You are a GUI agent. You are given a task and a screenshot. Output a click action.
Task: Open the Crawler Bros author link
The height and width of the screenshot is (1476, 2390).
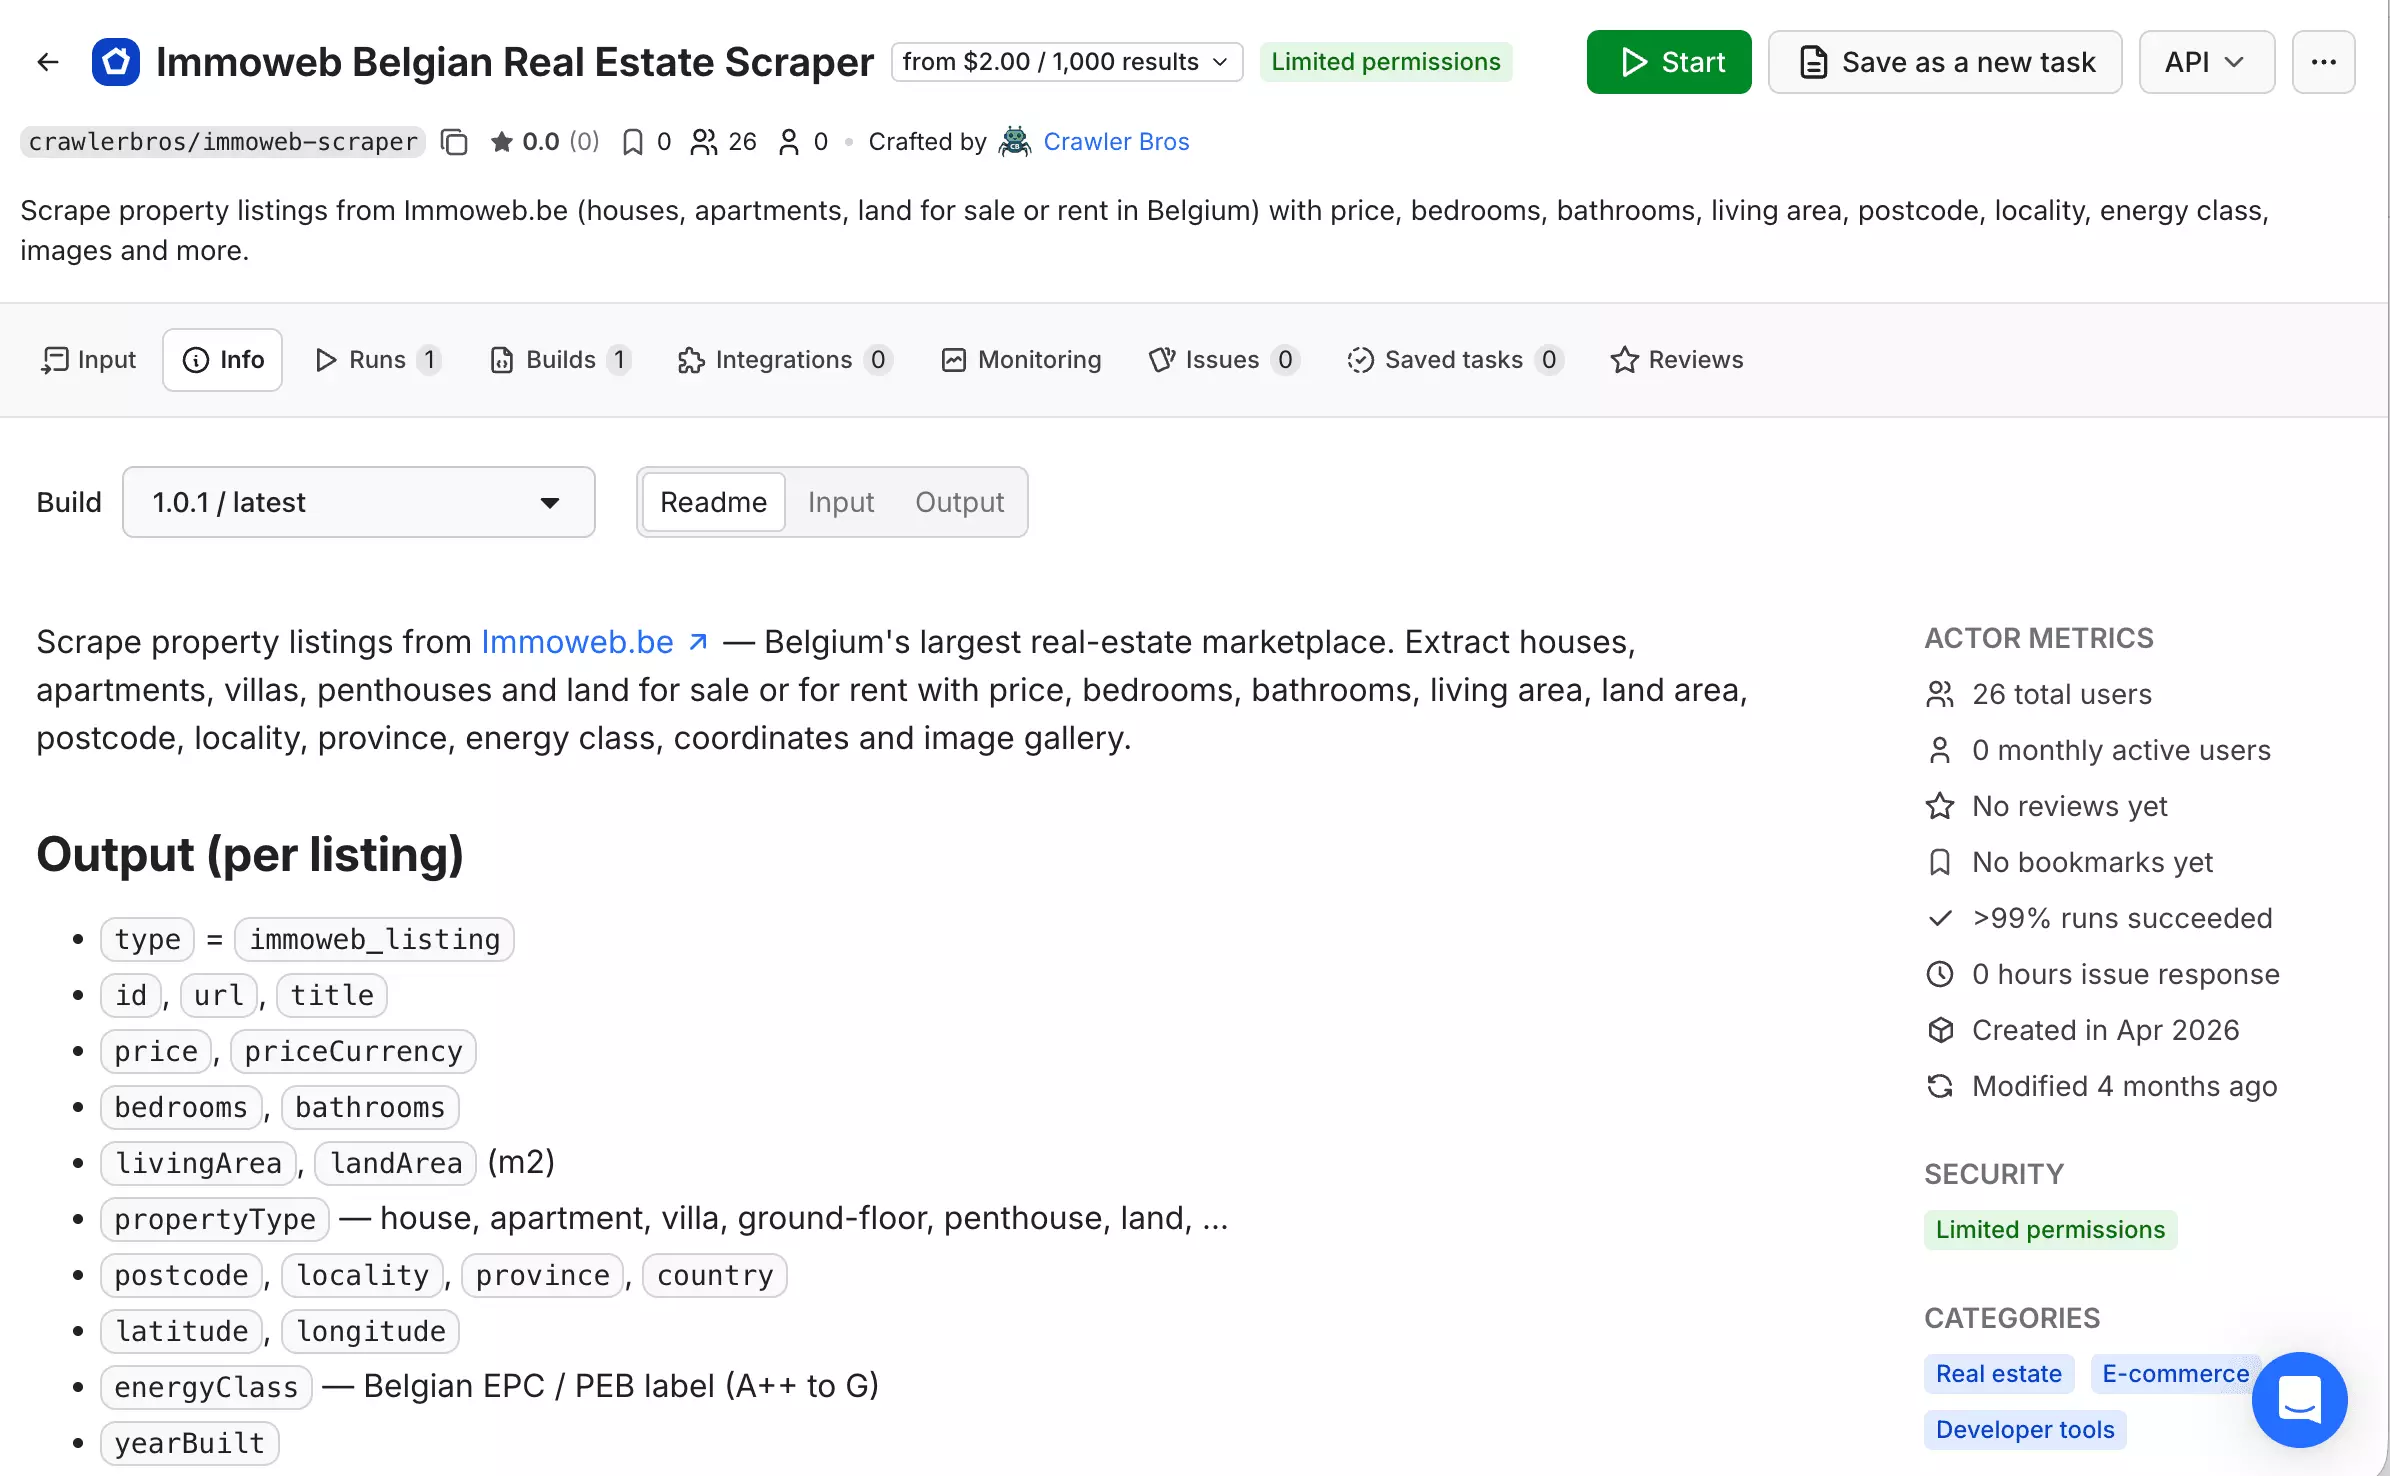[1116, 142]
